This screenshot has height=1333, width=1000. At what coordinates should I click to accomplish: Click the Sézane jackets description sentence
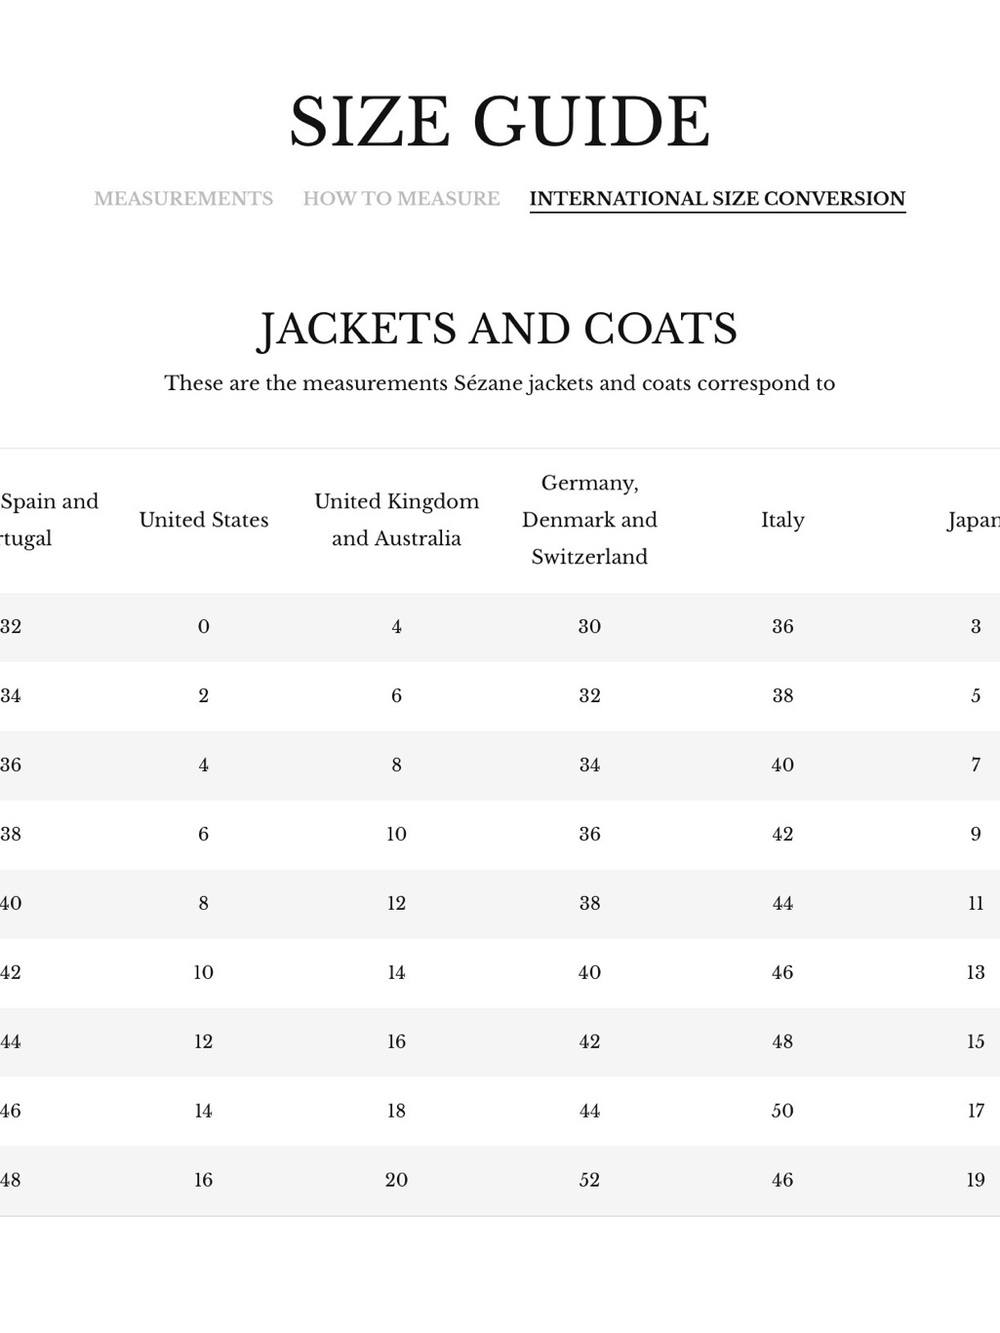(499, 383)
